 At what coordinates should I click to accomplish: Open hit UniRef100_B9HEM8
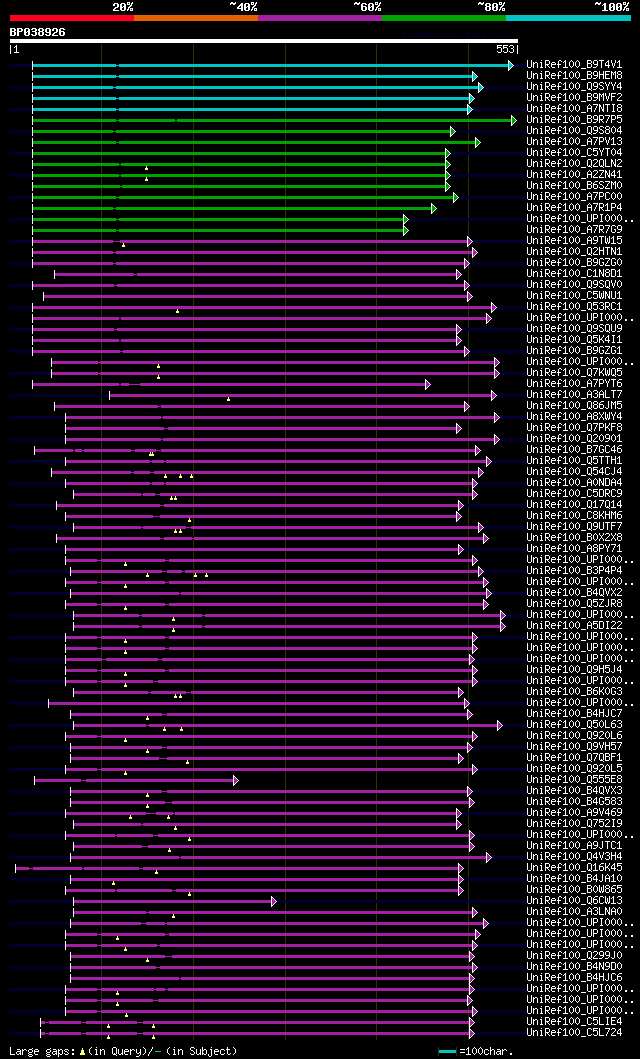pos(575,76)
